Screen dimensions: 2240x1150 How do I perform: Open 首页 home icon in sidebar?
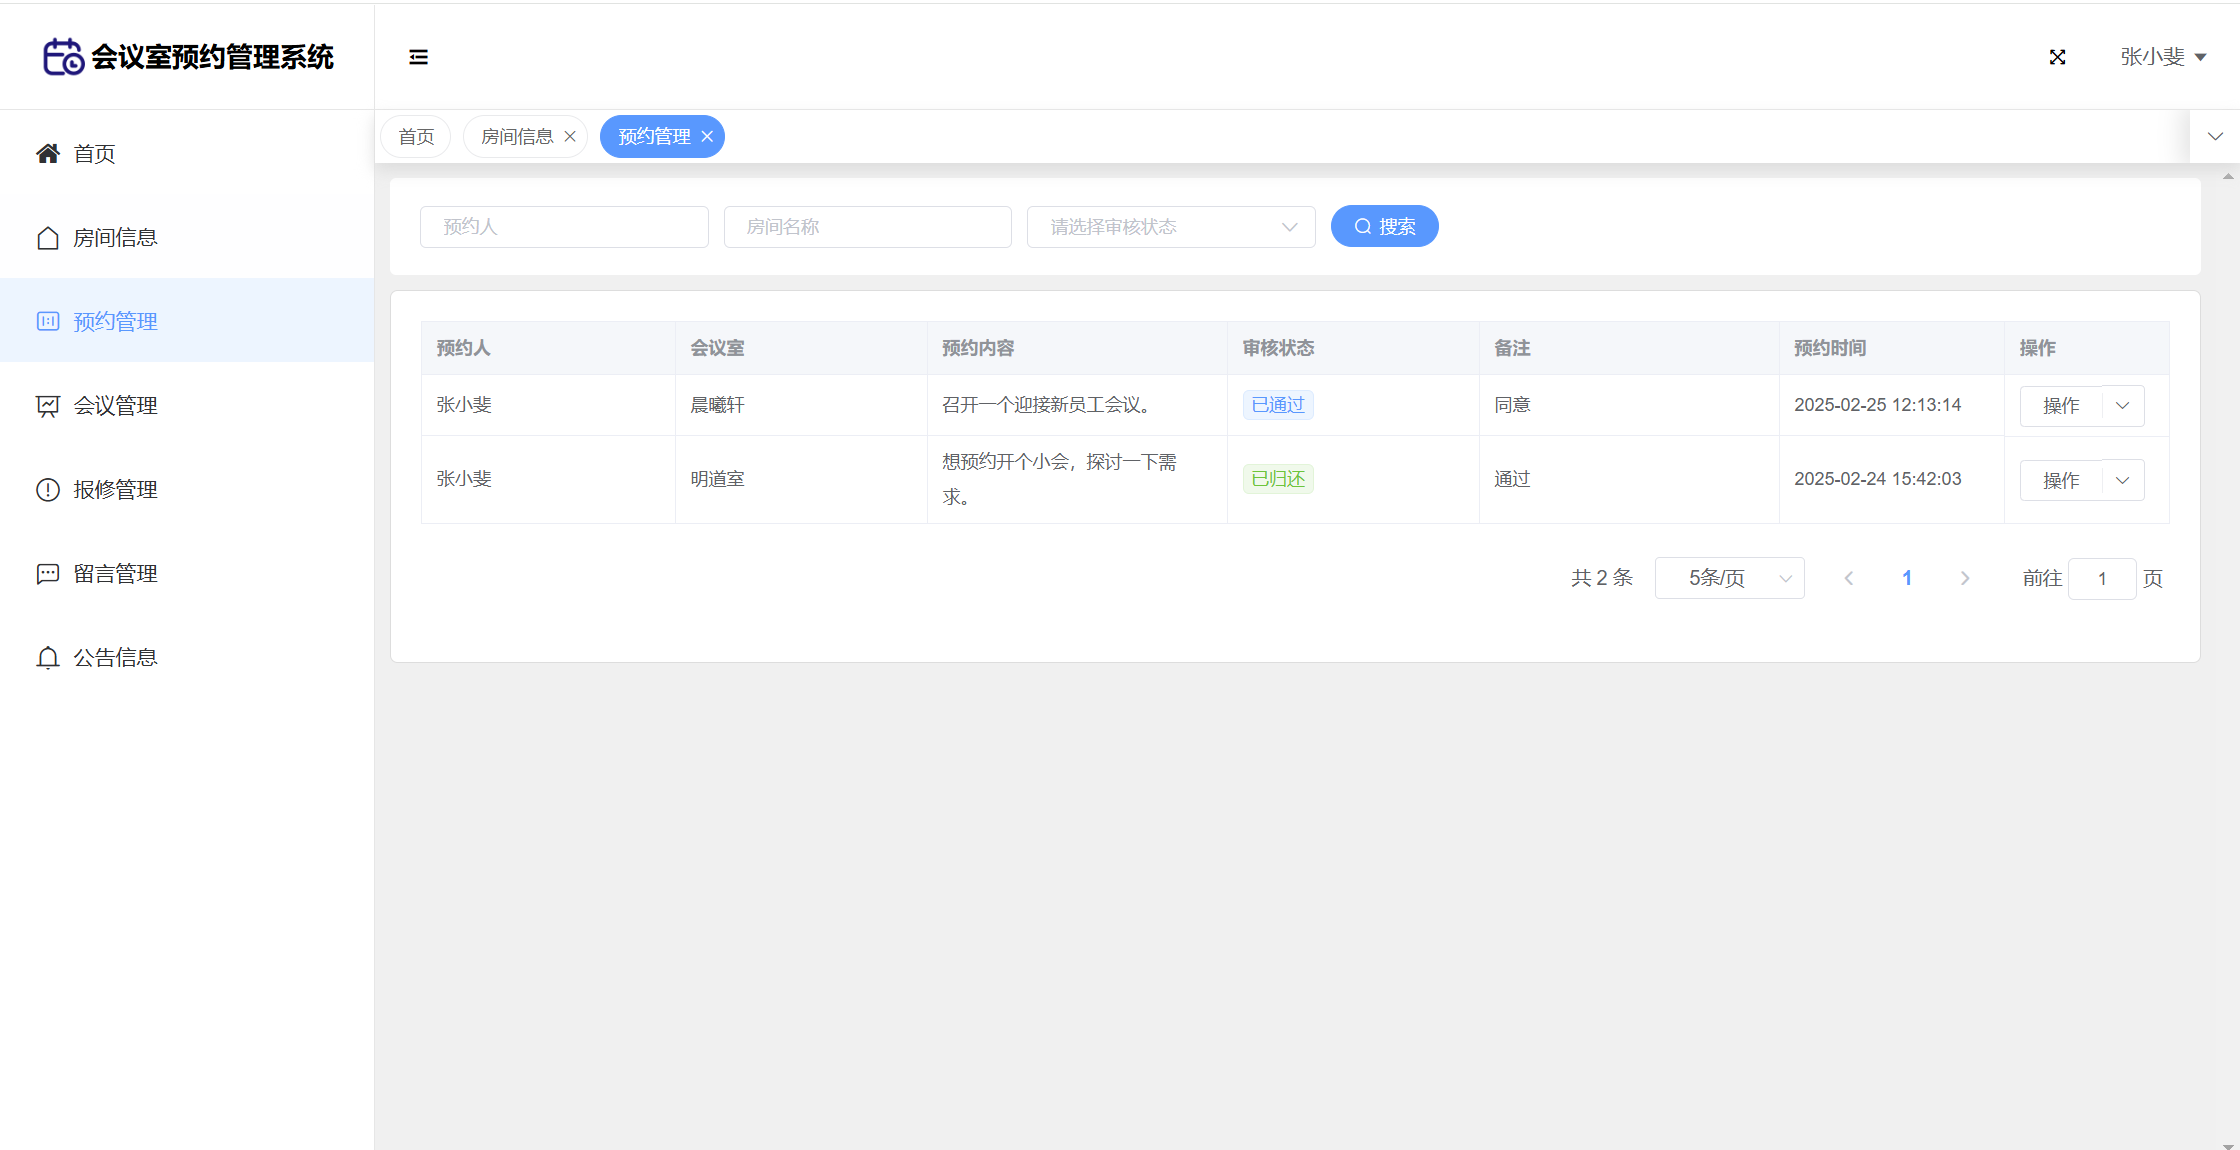48,154
